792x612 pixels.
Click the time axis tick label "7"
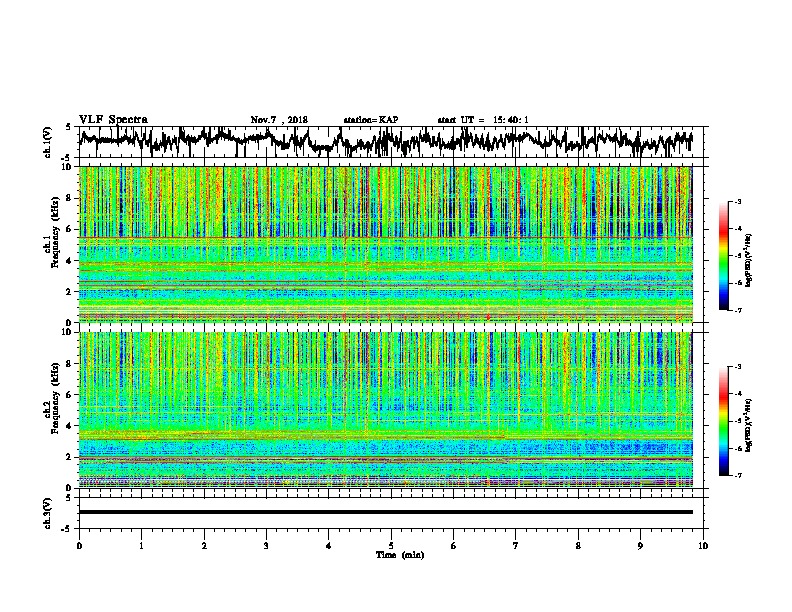point(516,546)
